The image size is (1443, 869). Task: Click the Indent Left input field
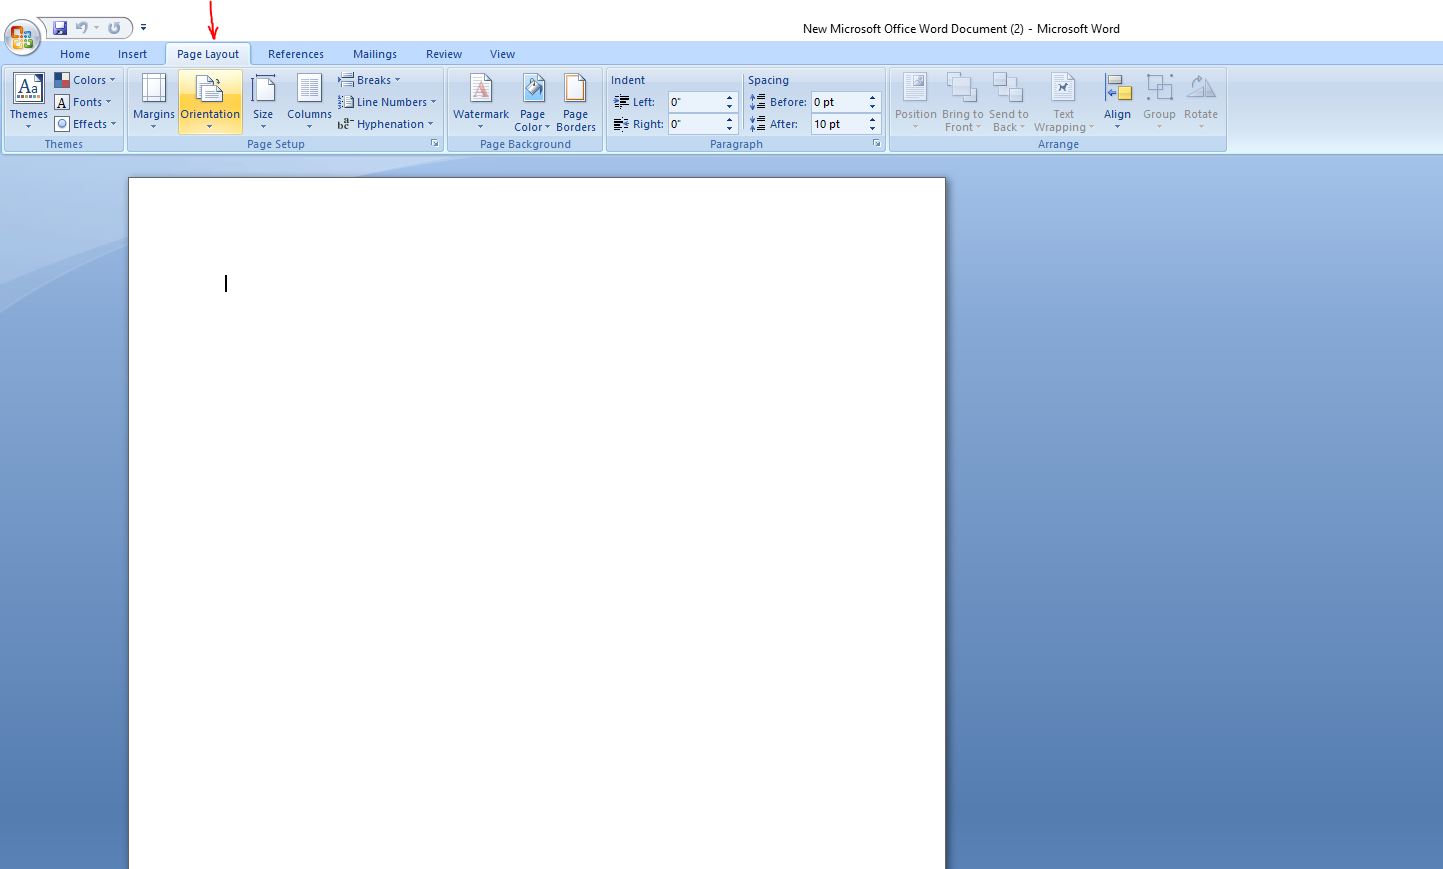pos(694,102)
